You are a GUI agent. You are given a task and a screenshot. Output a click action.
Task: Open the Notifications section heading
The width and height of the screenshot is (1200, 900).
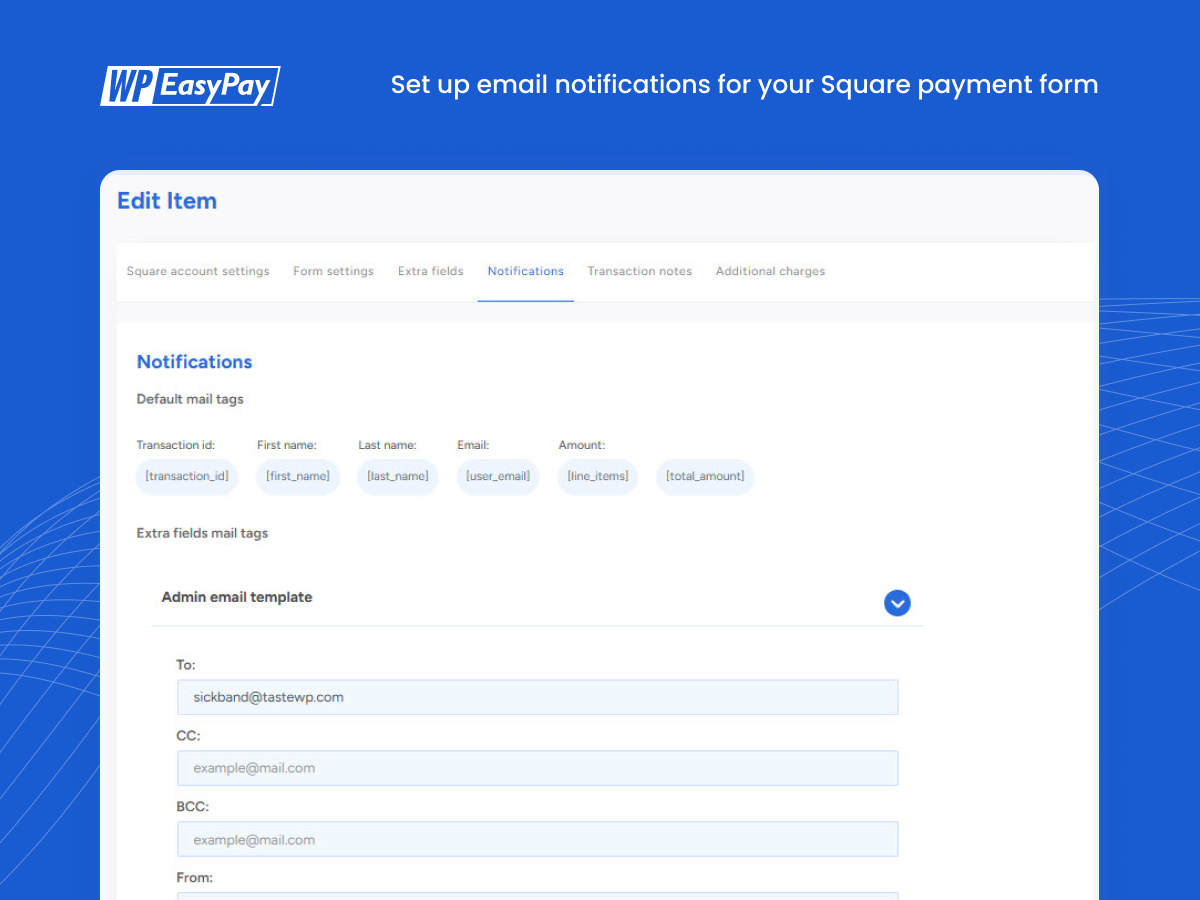click(x=194, y=362)
